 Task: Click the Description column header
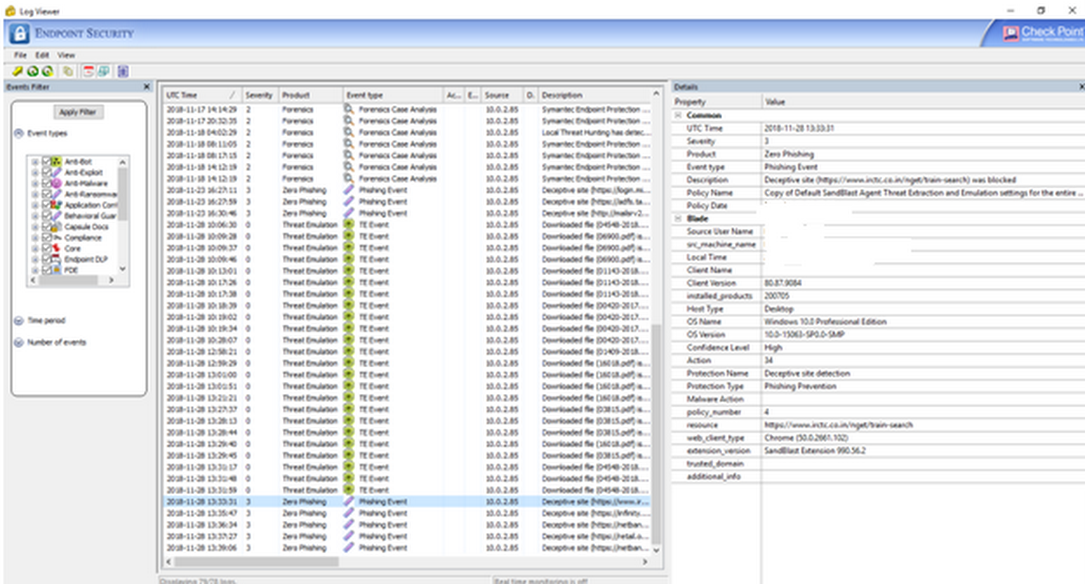click(594, 95)
